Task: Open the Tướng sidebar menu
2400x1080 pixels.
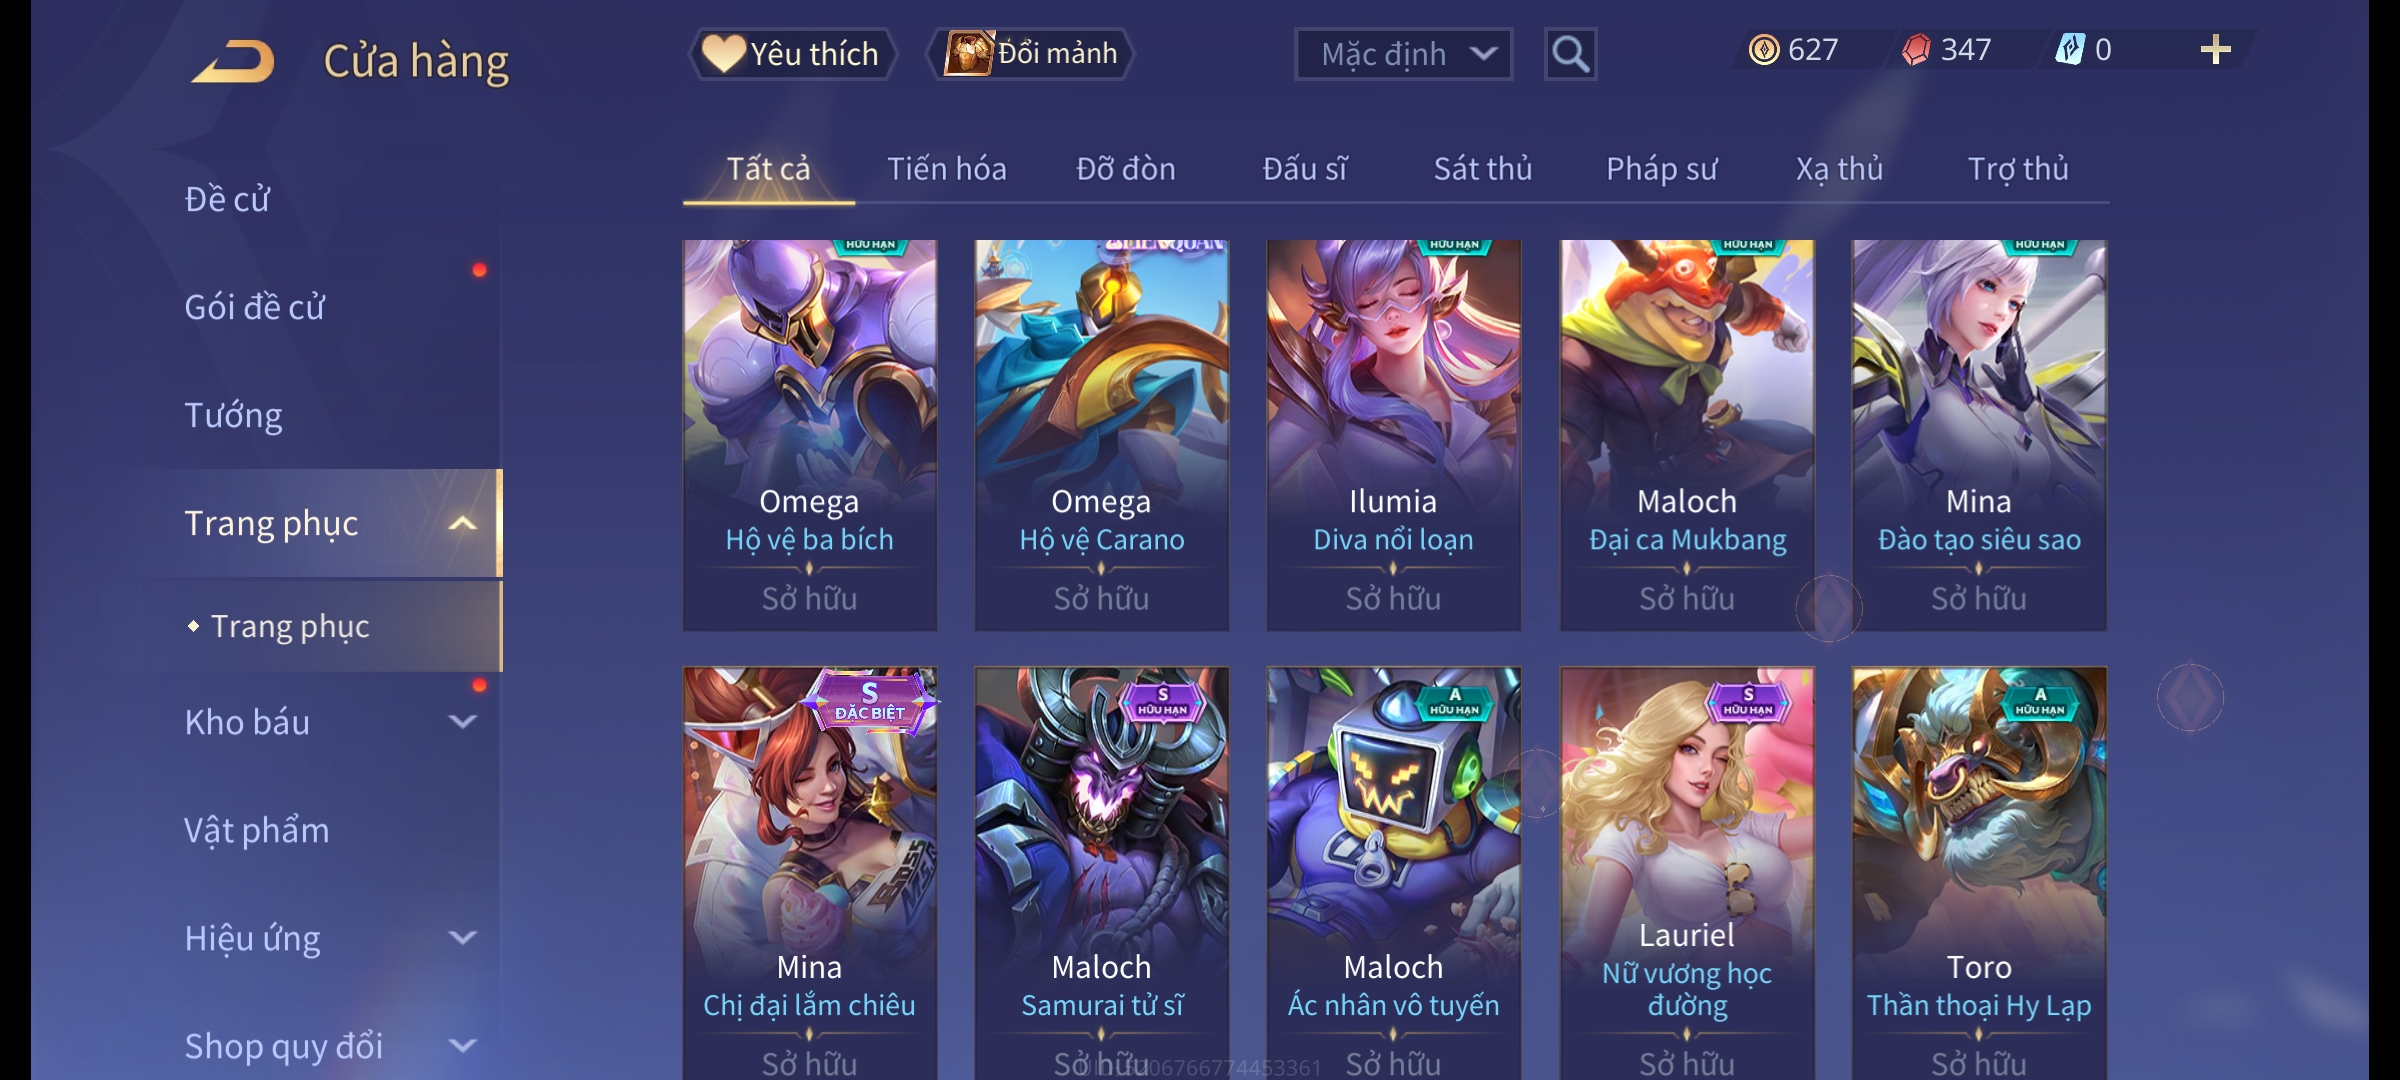Action: [234, 415]
